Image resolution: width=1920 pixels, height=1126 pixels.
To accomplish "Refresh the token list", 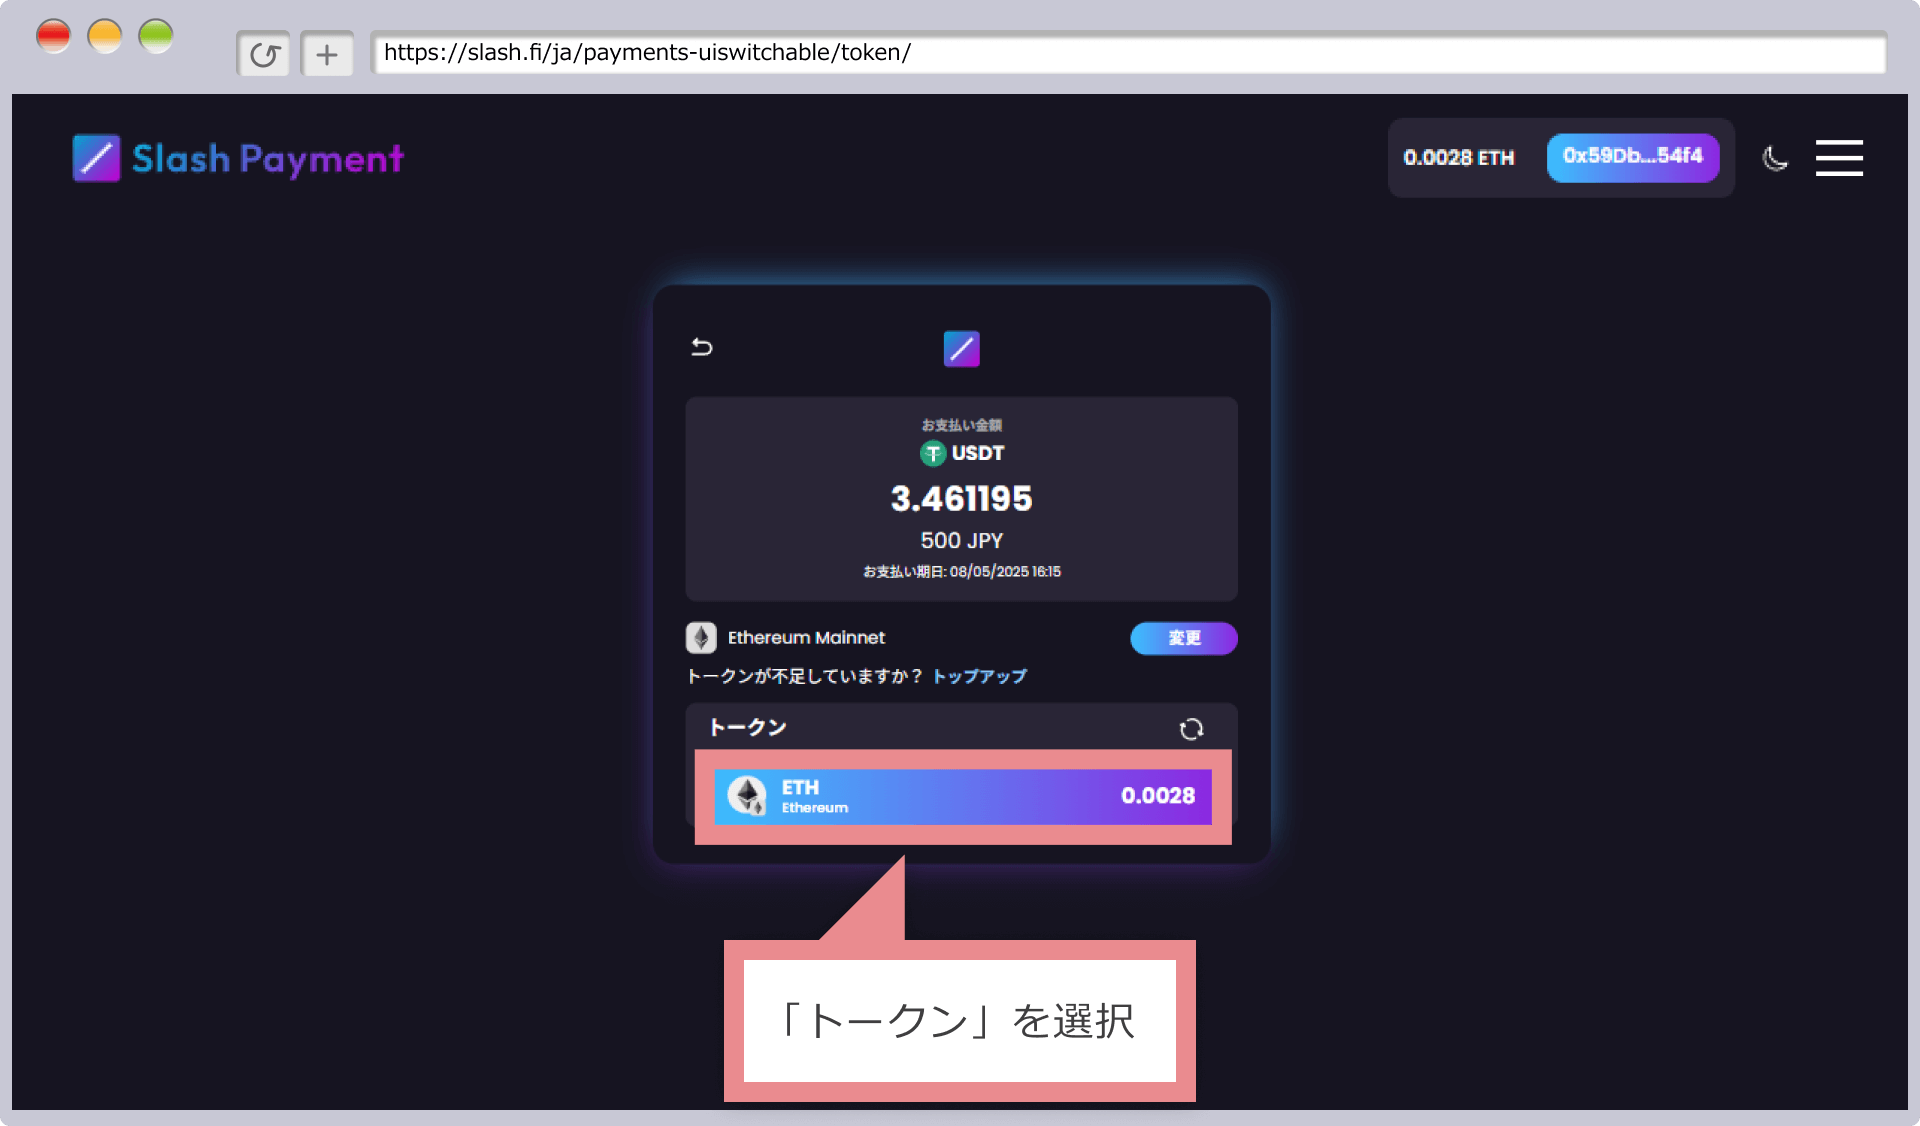I will tap(1191, 729).
